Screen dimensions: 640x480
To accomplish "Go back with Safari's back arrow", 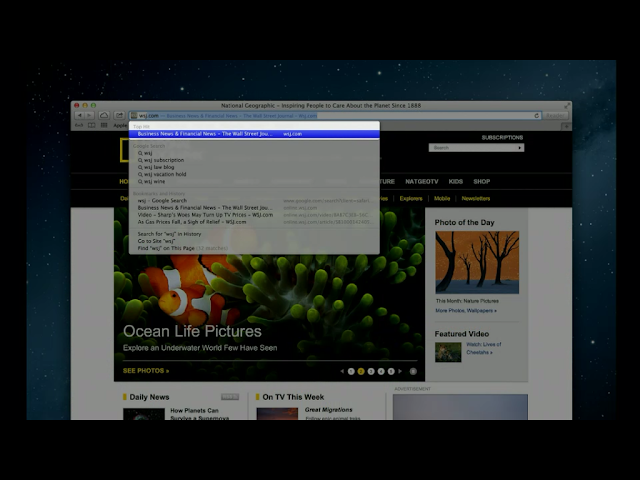I will (x=80, y=116).
